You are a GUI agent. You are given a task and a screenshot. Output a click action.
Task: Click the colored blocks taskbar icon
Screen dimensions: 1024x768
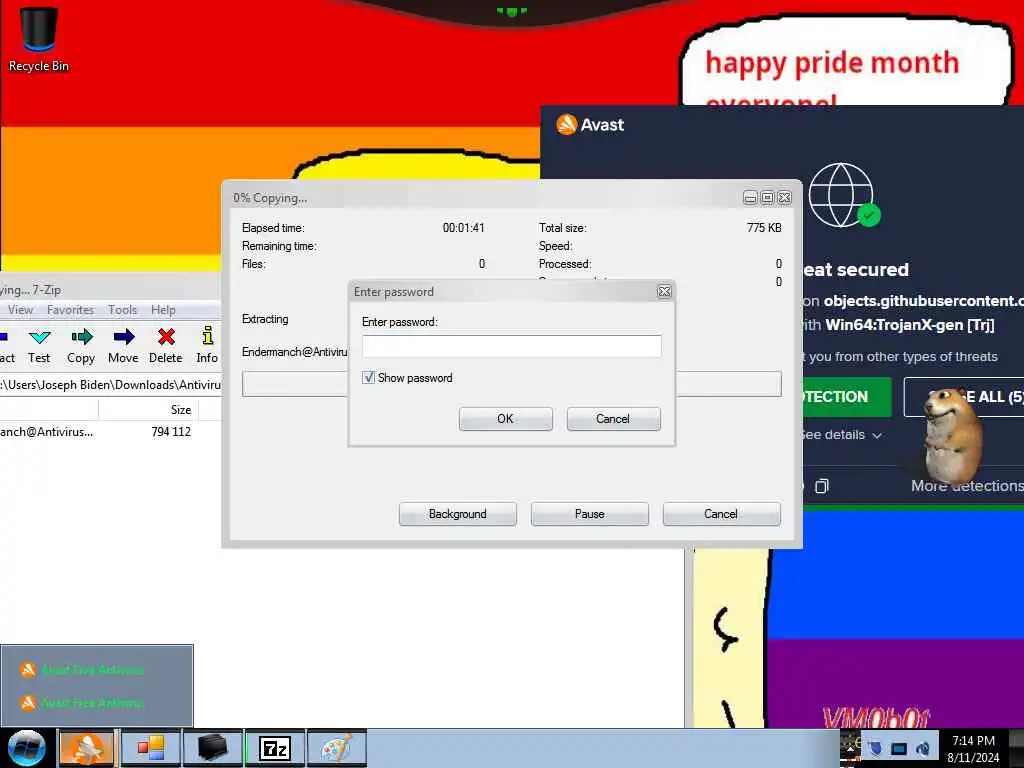(x=150, y=748)
